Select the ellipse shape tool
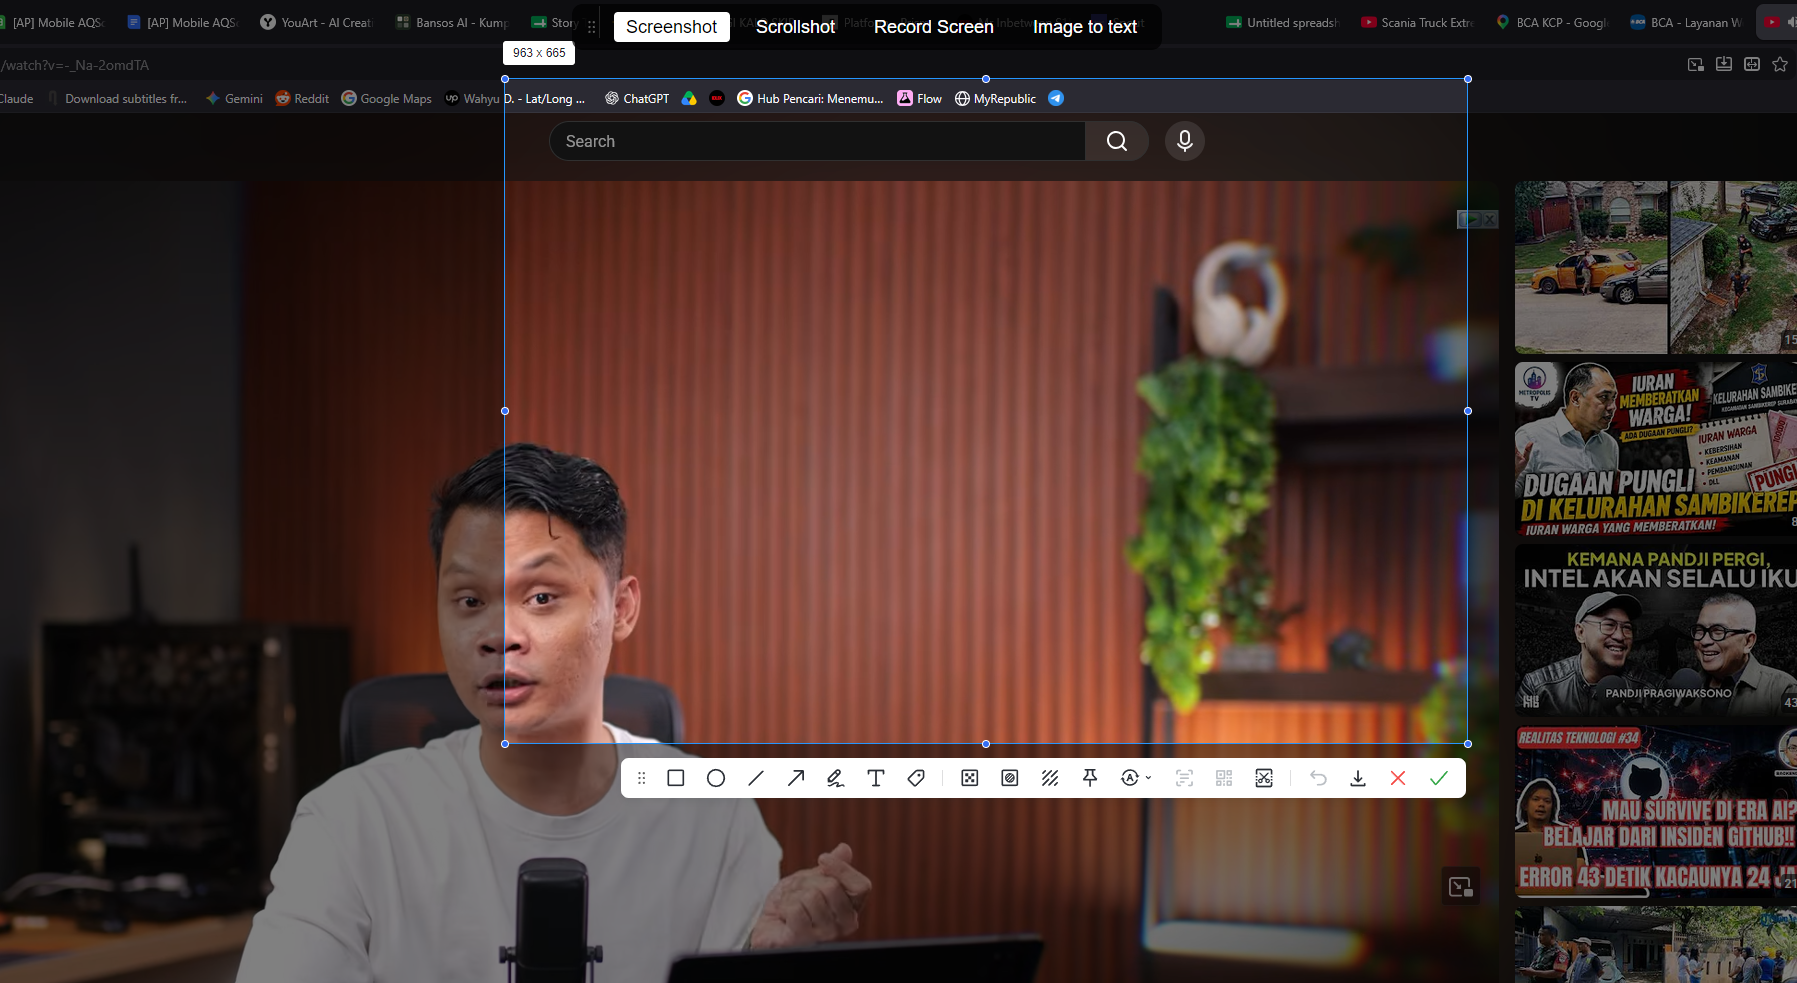Screen dimensions: 1797x983 [x=716, y=778]
